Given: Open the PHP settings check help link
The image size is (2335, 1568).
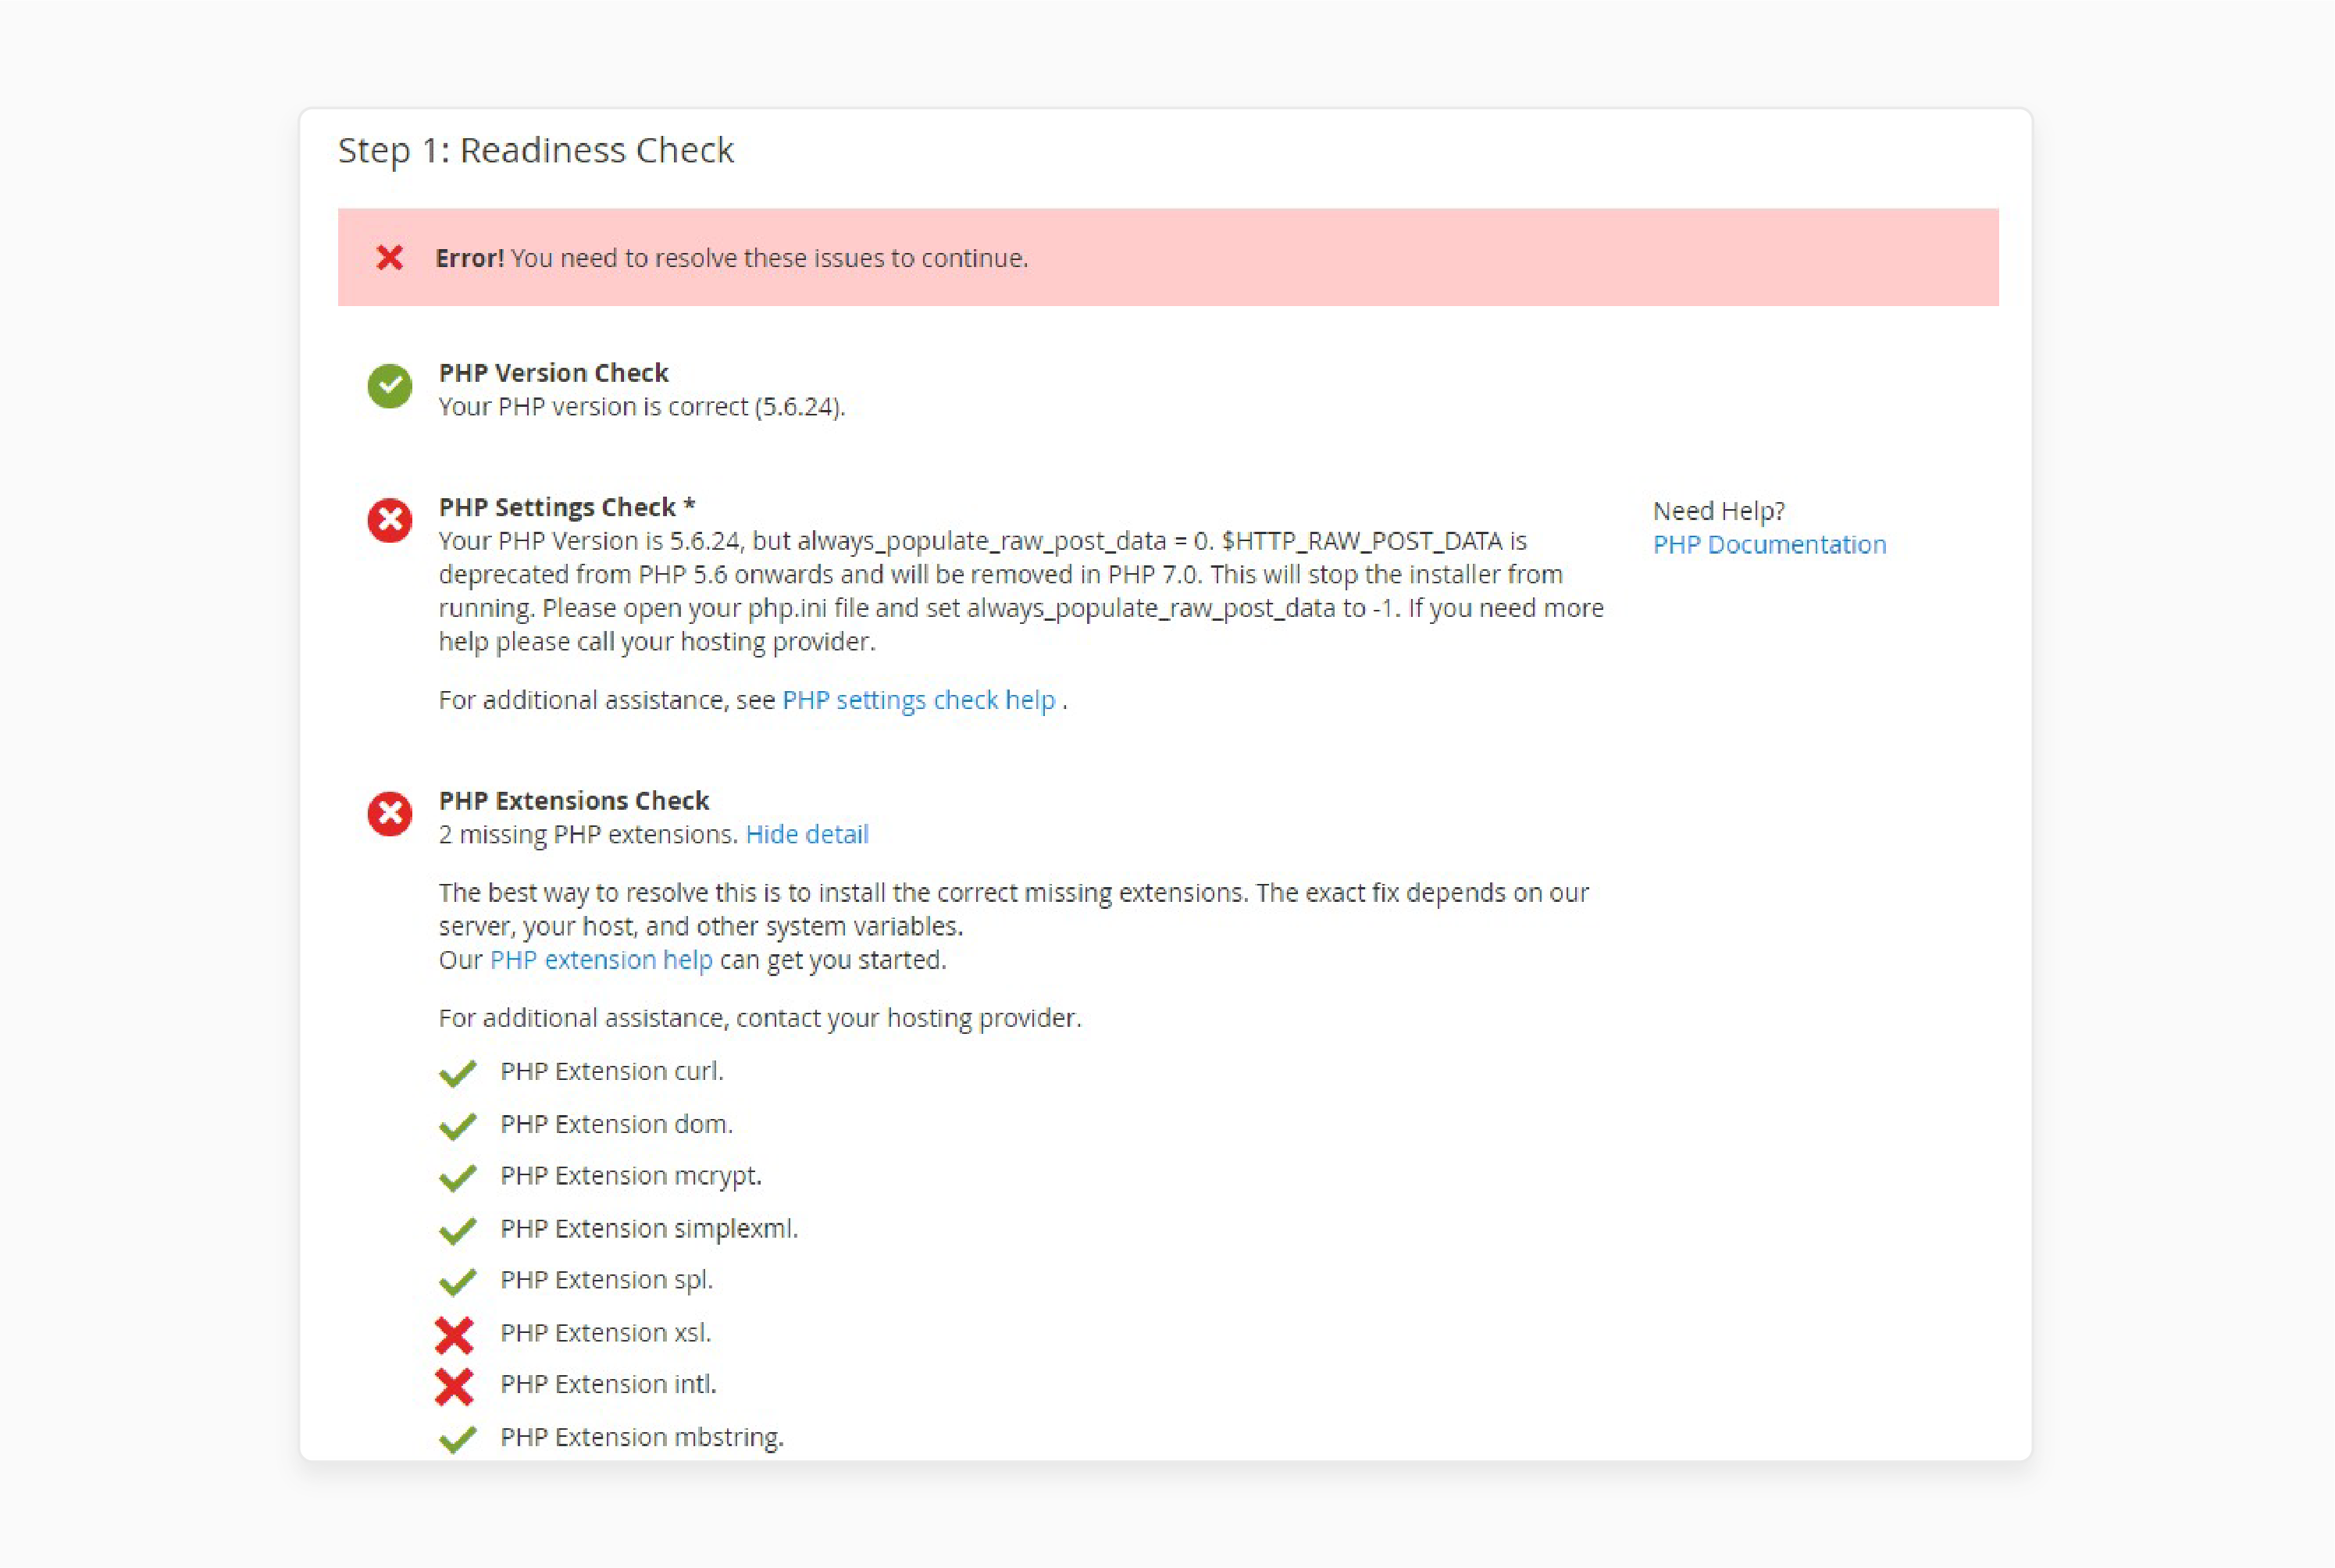Looking at the screenshot, I should click(x=918, y=700).
